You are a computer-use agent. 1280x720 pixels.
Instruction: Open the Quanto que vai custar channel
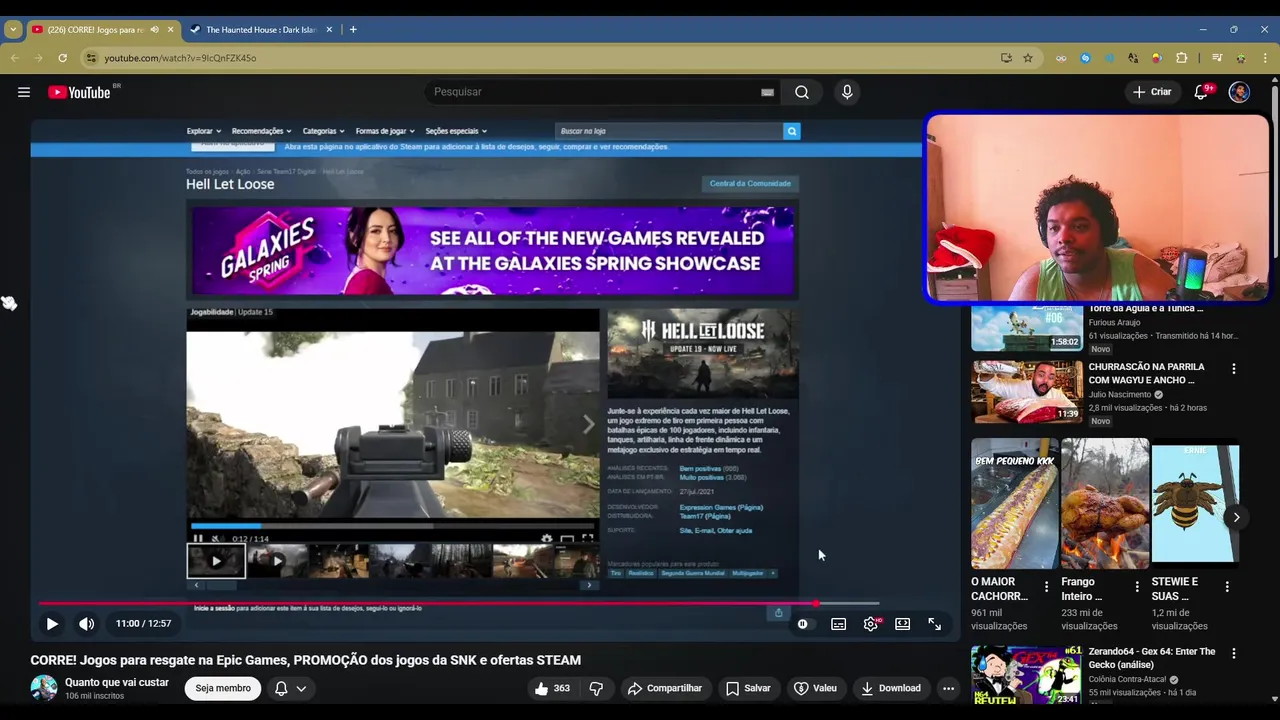coord(117,682)
